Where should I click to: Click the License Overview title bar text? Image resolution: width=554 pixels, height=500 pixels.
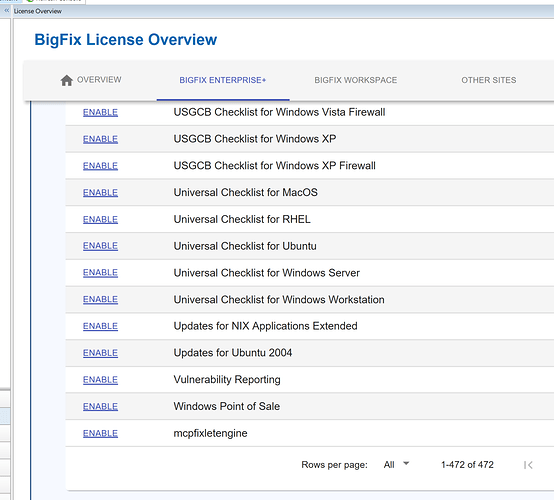(x=38, y=11)
